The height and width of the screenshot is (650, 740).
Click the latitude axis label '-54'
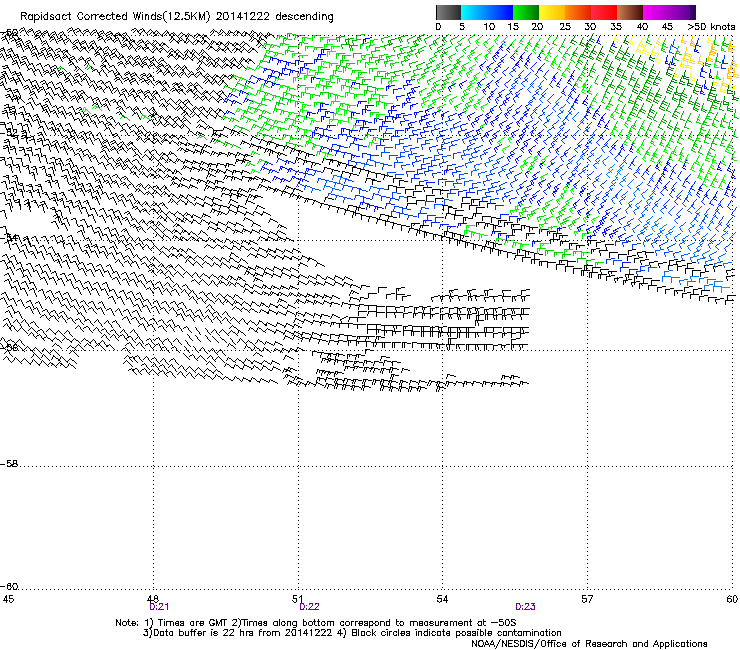(9, 237)
